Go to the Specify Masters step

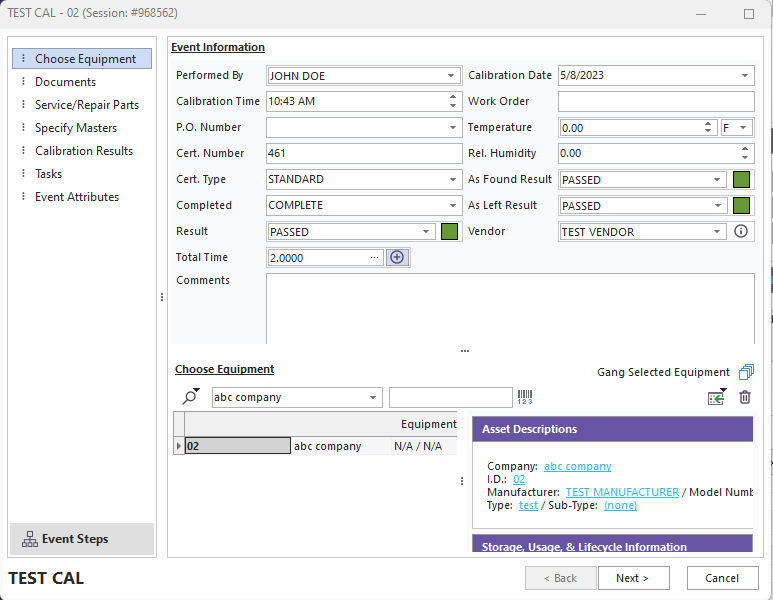click(x=76, y=128)
